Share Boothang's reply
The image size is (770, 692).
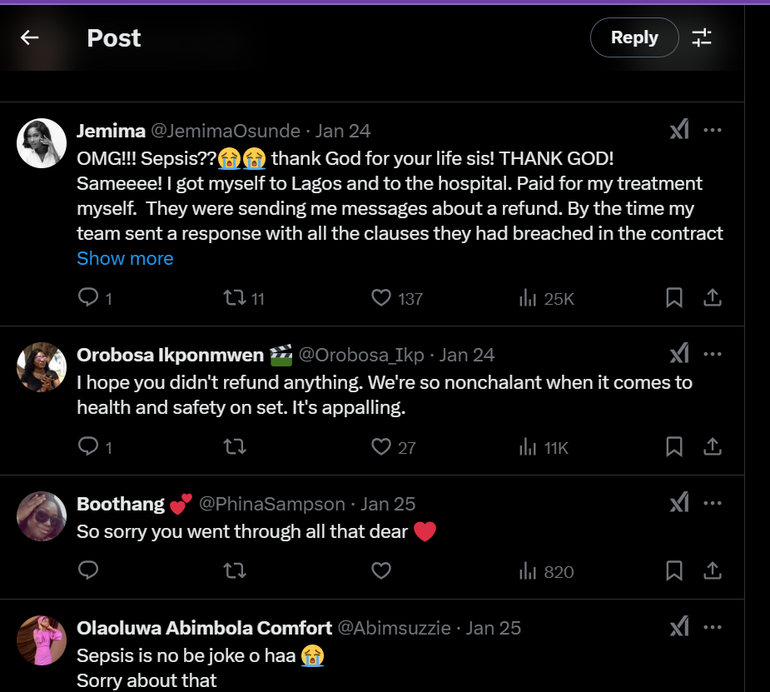point(713,571)
